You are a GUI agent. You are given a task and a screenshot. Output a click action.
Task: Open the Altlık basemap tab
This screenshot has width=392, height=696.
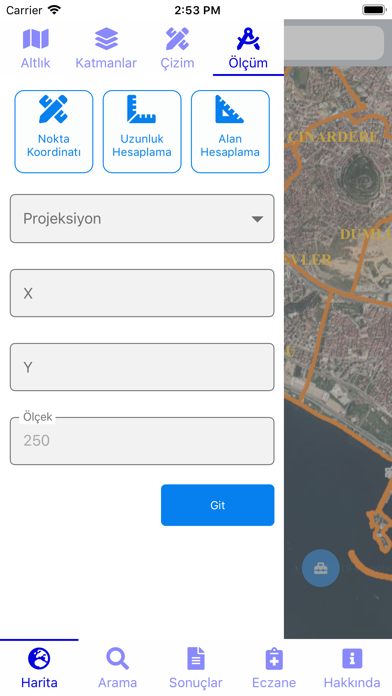[x=36, y=48]
